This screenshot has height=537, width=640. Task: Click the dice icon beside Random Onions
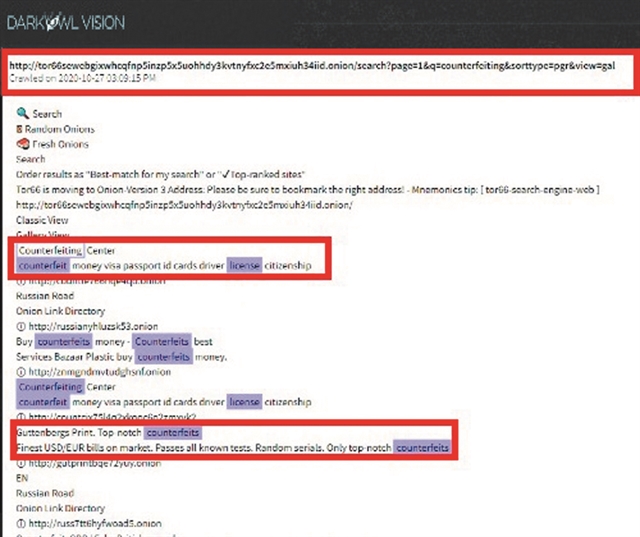click(x=20, y=129)
